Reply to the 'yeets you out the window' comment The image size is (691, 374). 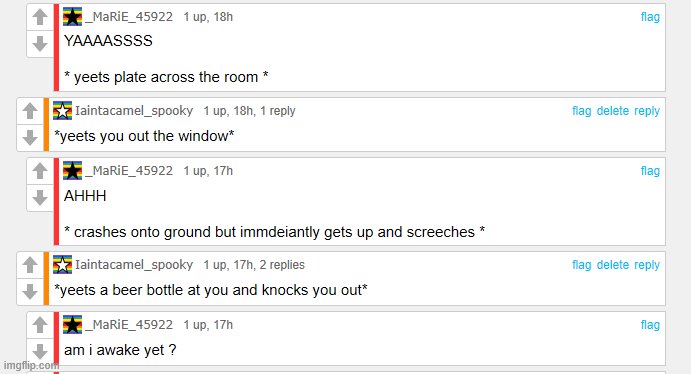point(647,111)
